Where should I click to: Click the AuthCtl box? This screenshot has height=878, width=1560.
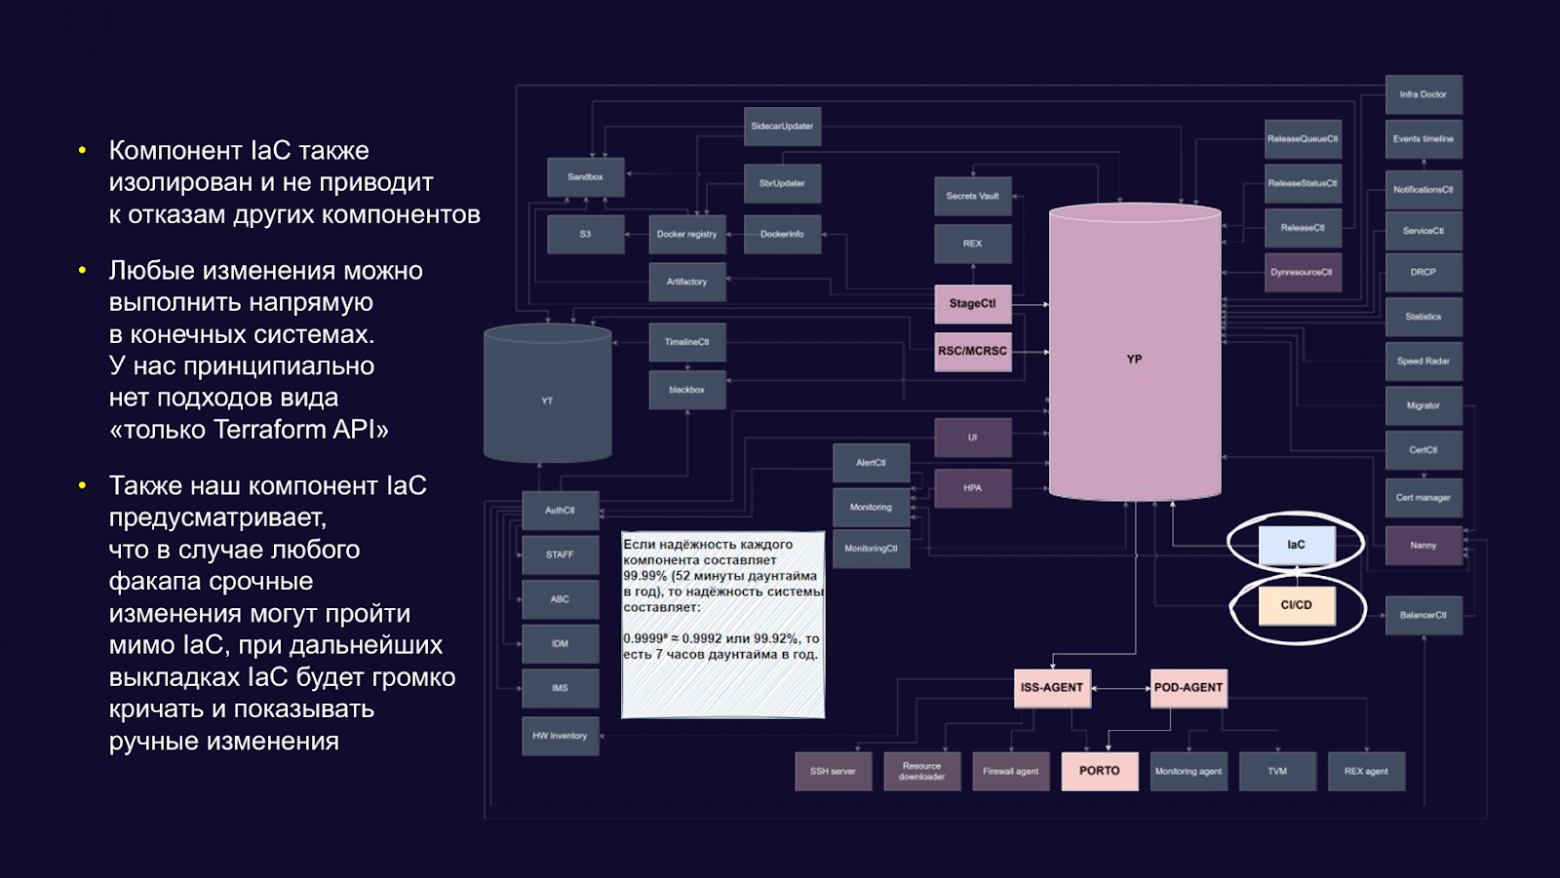560,510
